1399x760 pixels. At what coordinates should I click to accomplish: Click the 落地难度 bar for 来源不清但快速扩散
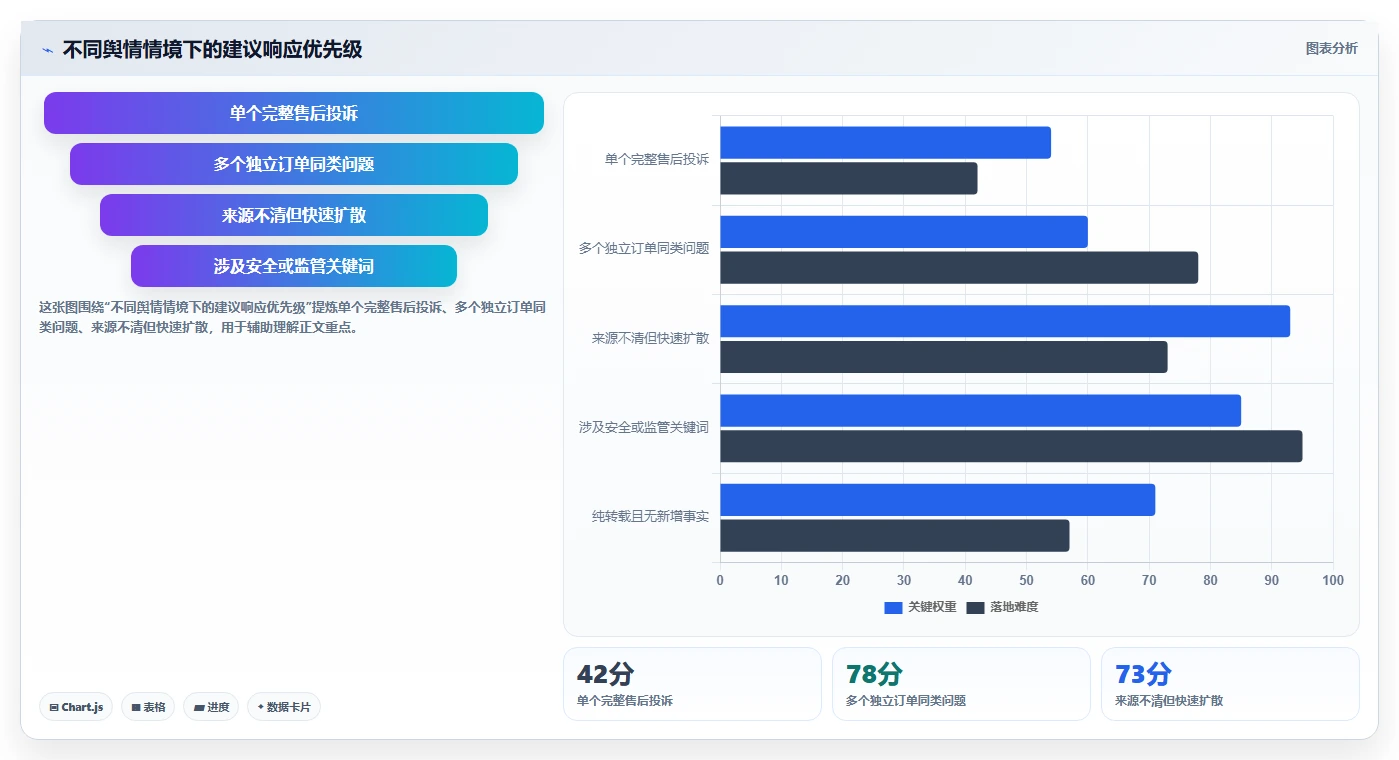(x=944, y=357)
